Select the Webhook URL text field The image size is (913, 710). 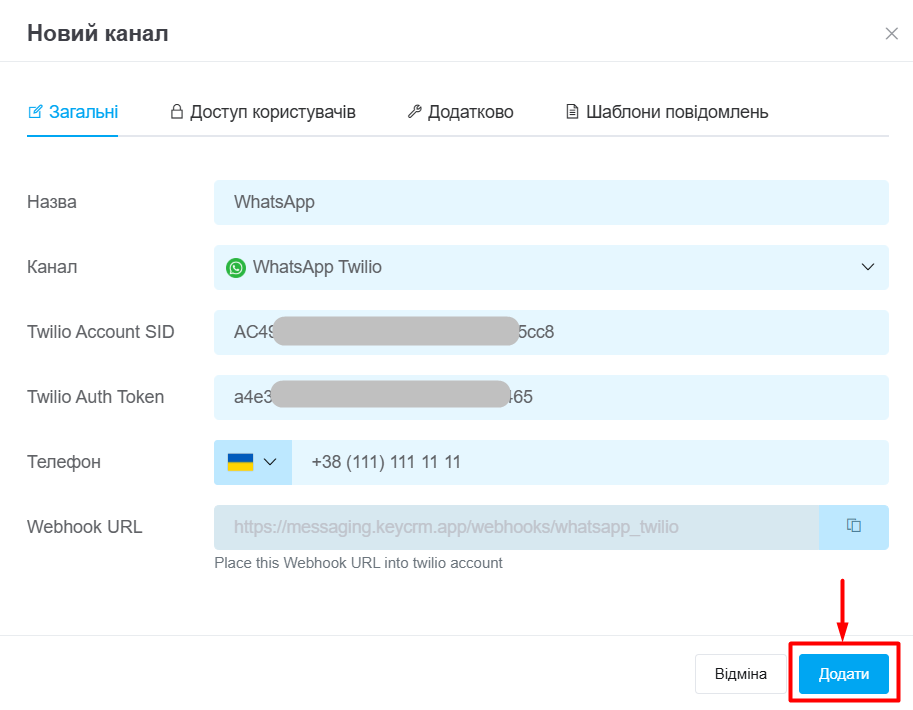516,527
